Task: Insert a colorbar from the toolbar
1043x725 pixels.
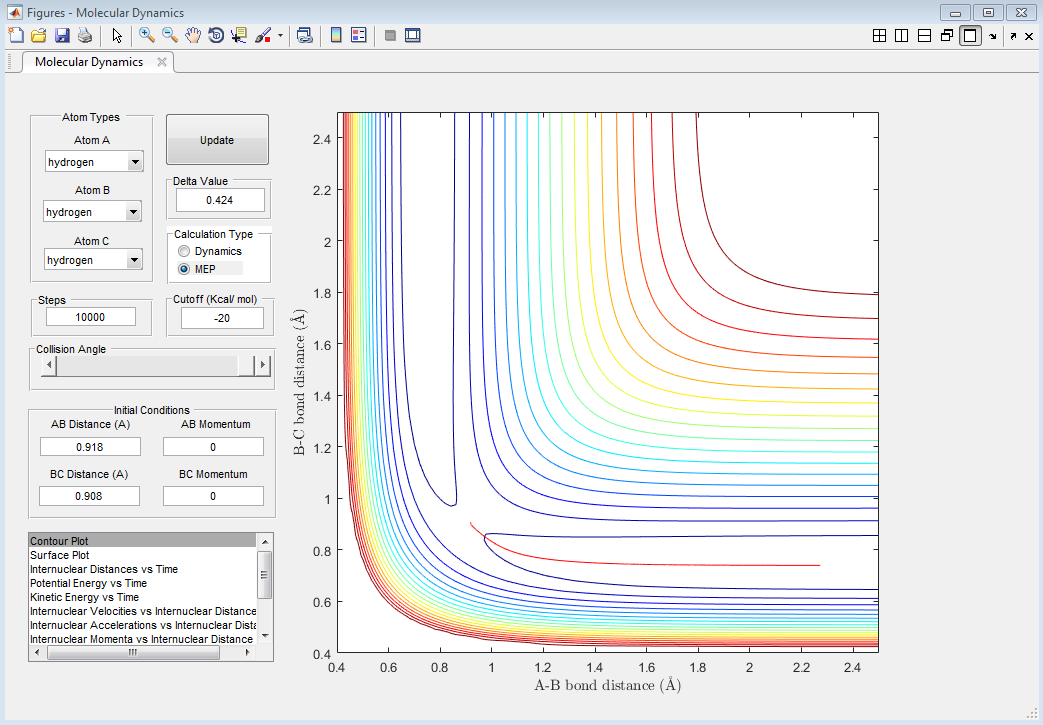Action: 336,35
